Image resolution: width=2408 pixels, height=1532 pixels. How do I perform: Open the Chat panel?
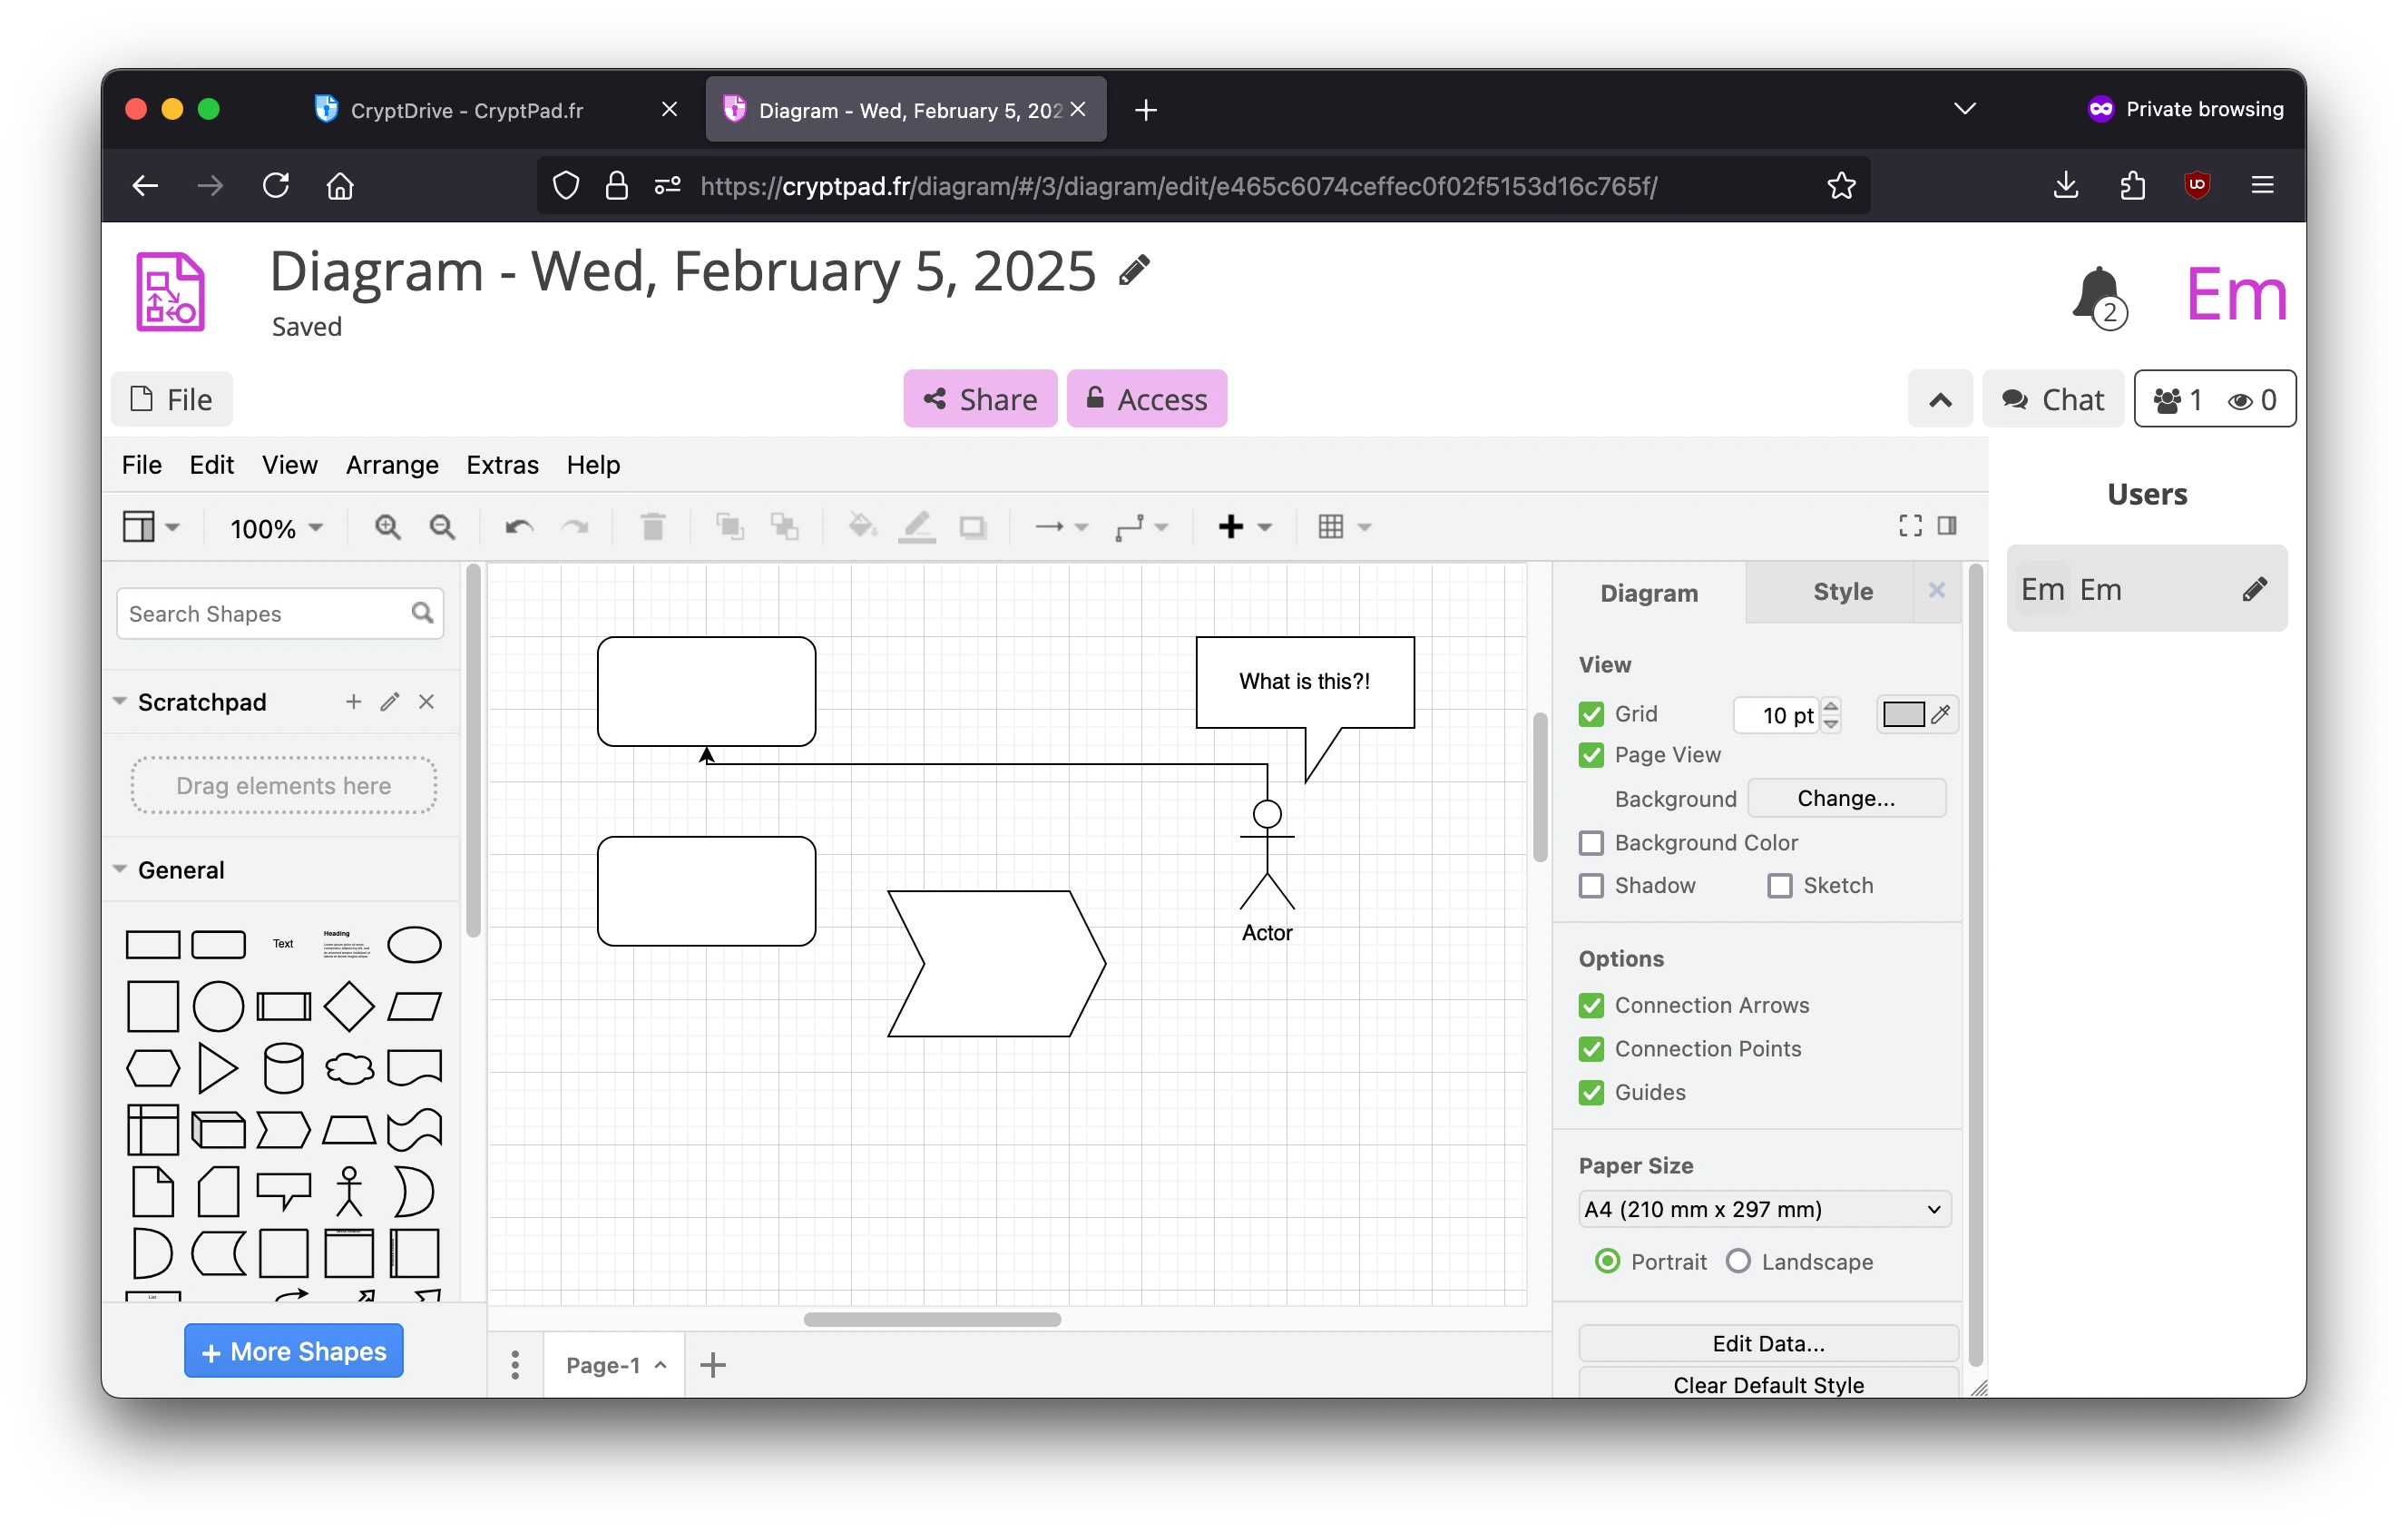[2052, 398]
